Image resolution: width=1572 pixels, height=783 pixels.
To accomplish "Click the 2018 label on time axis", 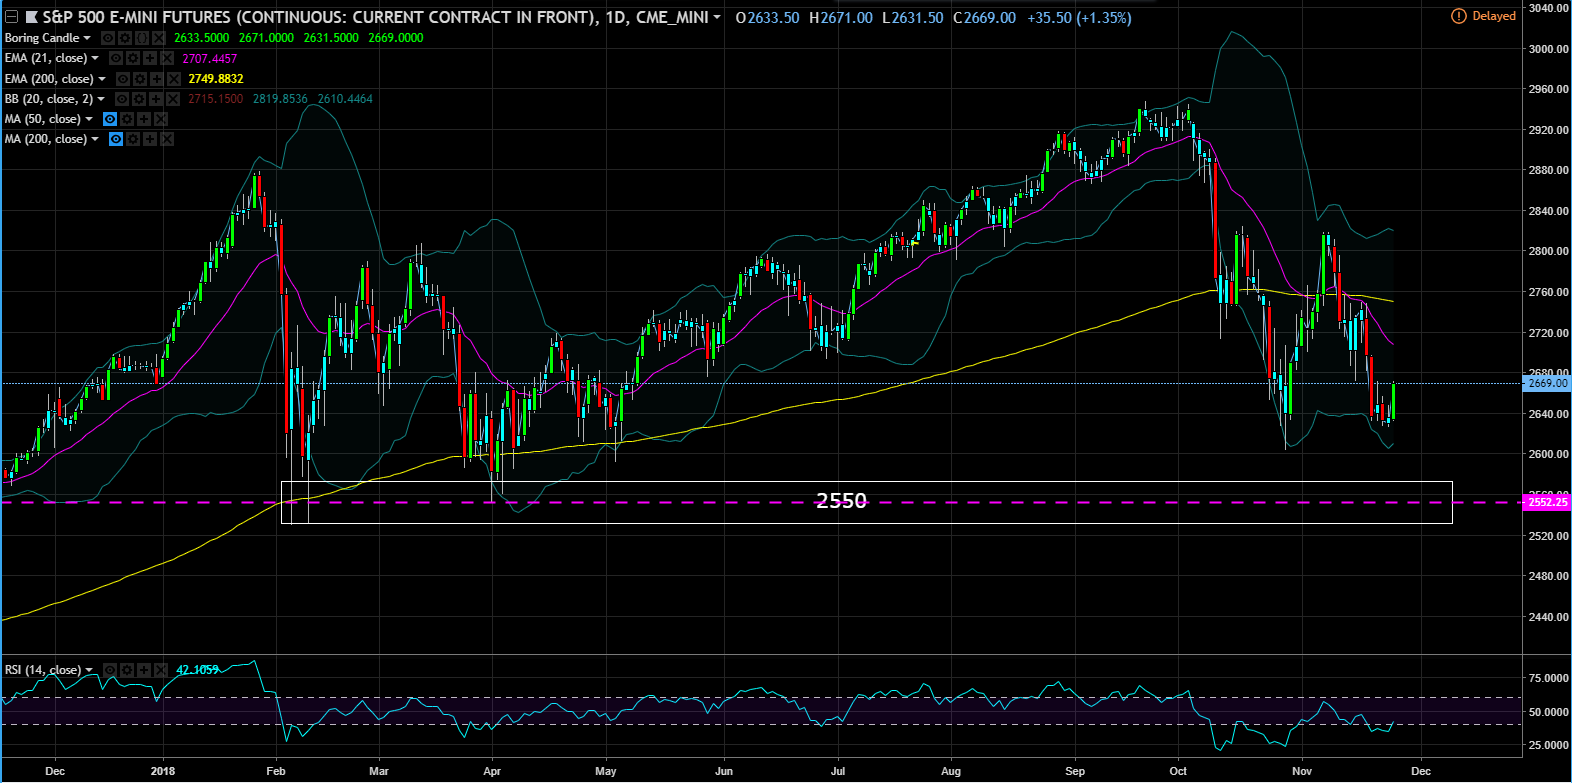I will (x=163, y=771).
